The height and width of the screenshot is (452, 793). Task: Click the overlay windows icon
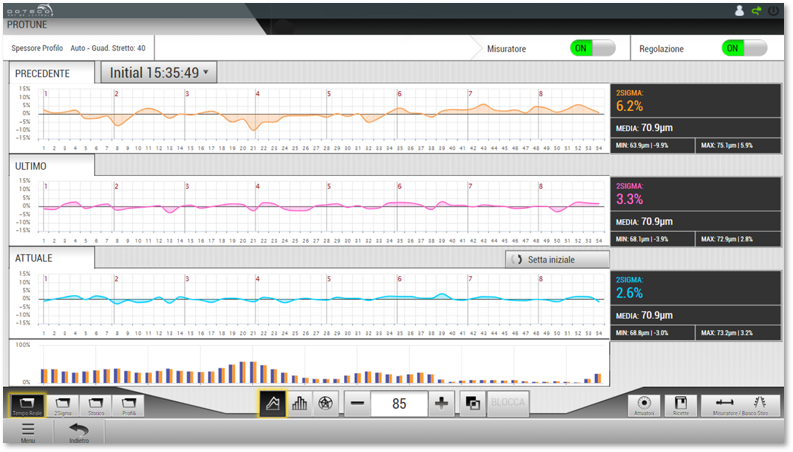tap(473, 403)
